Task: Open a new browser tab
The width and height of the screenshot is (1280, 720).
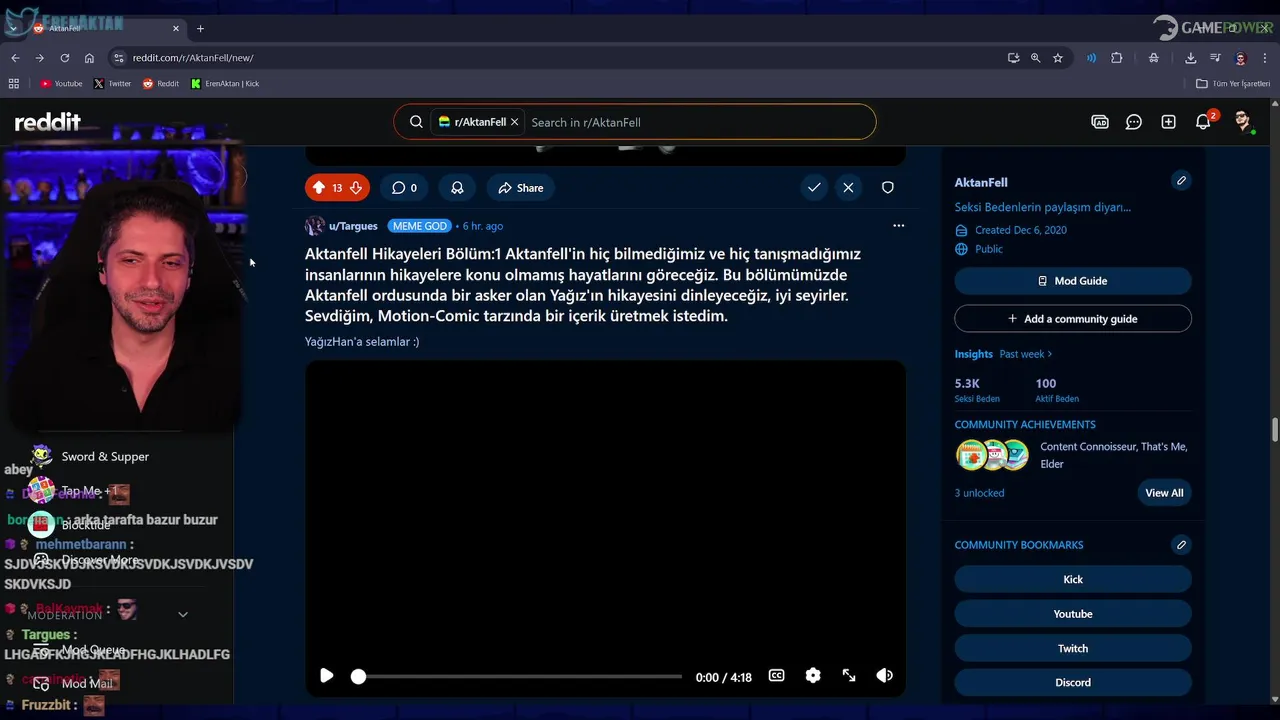Action: click(x=200, y=28)
